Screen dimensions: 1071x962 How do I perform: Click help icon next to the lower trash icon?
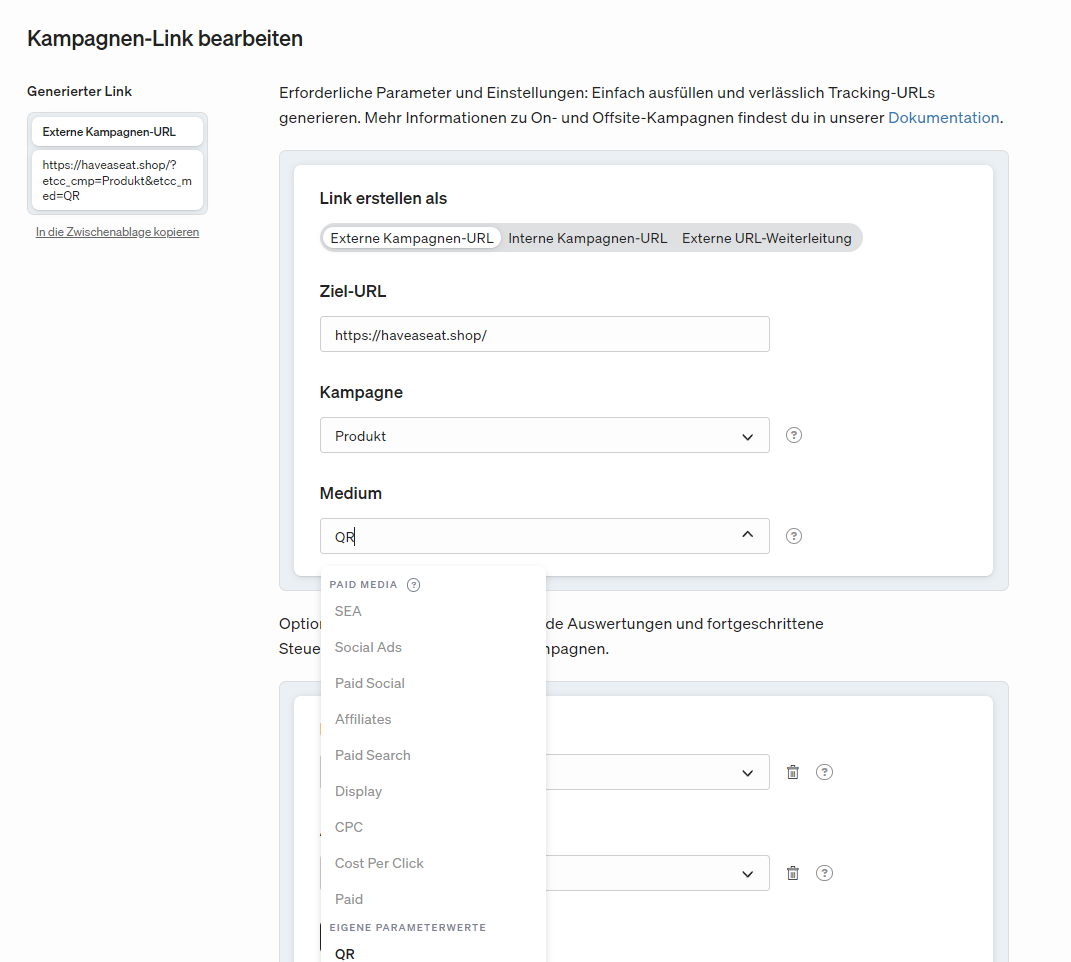824,873
